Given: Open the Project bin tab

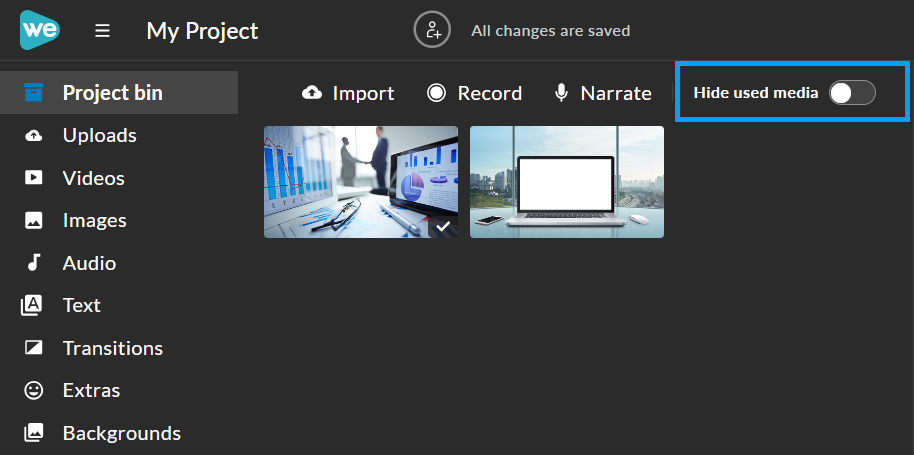Looking at the screenshot, I should coord(119,93).
